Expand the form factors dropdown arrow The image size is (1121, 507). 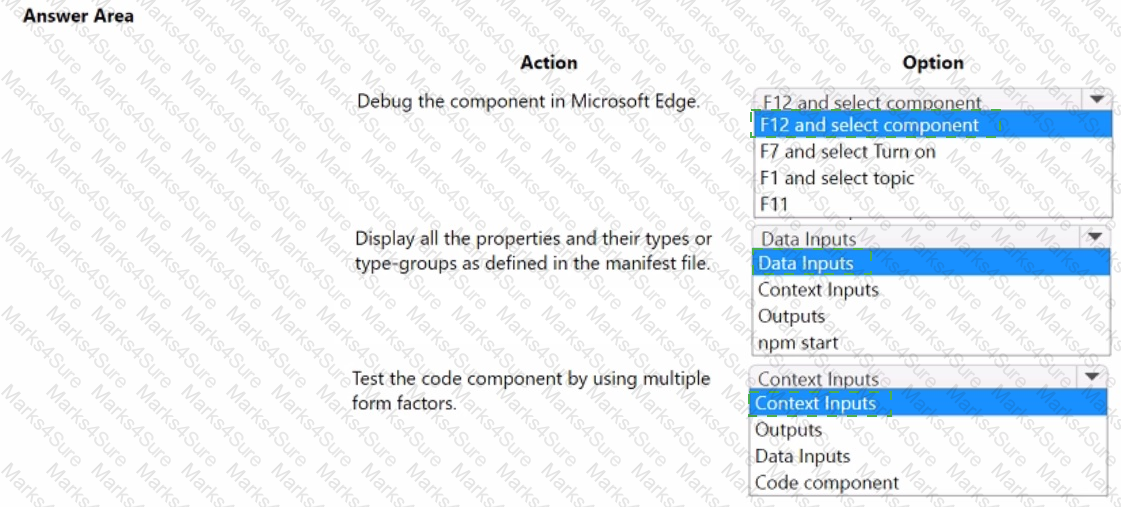click(1091, 377)
